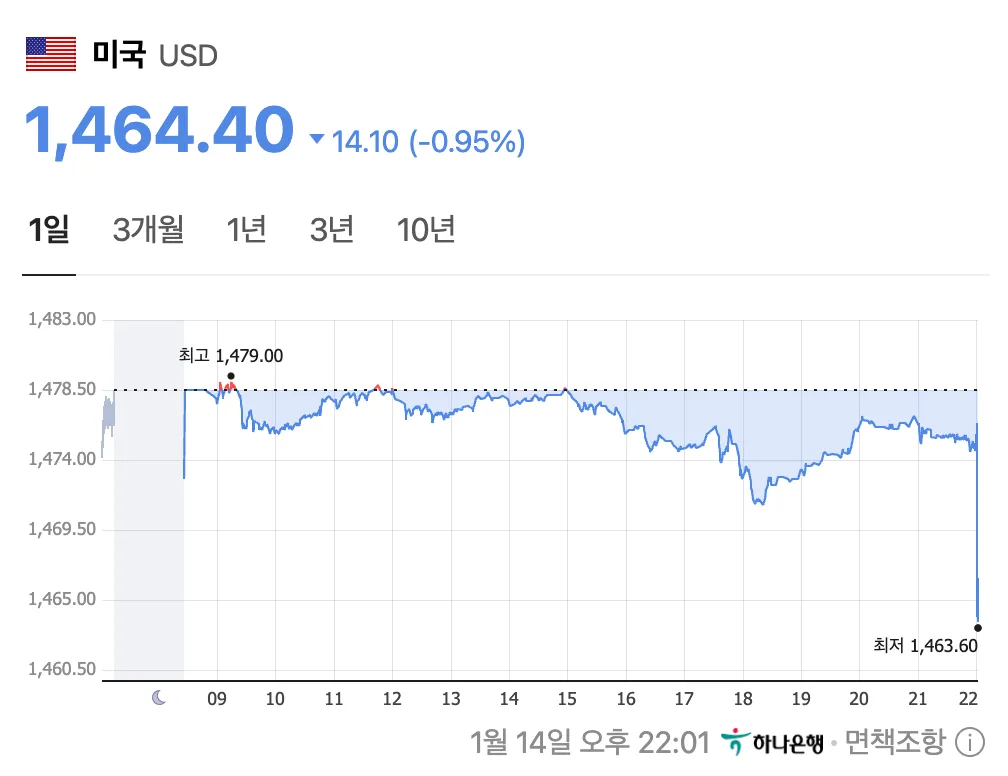Select the Hana Bank logo icon
The image size is (1008, 776).
733,742
